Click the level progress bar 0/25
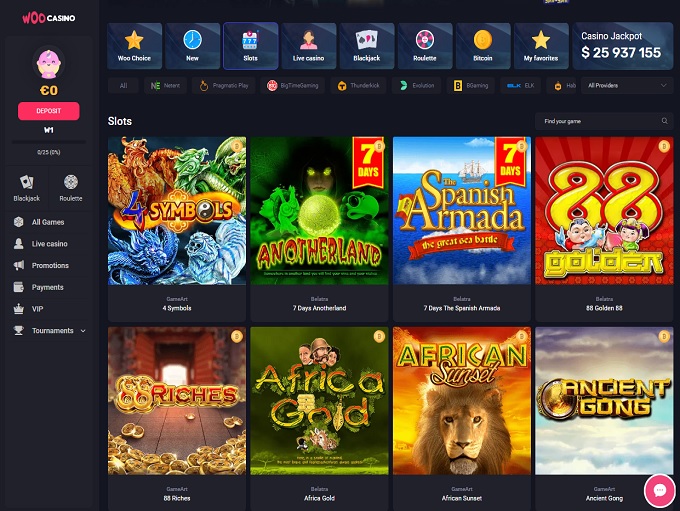The image size is (680, 511). (49, 142)
